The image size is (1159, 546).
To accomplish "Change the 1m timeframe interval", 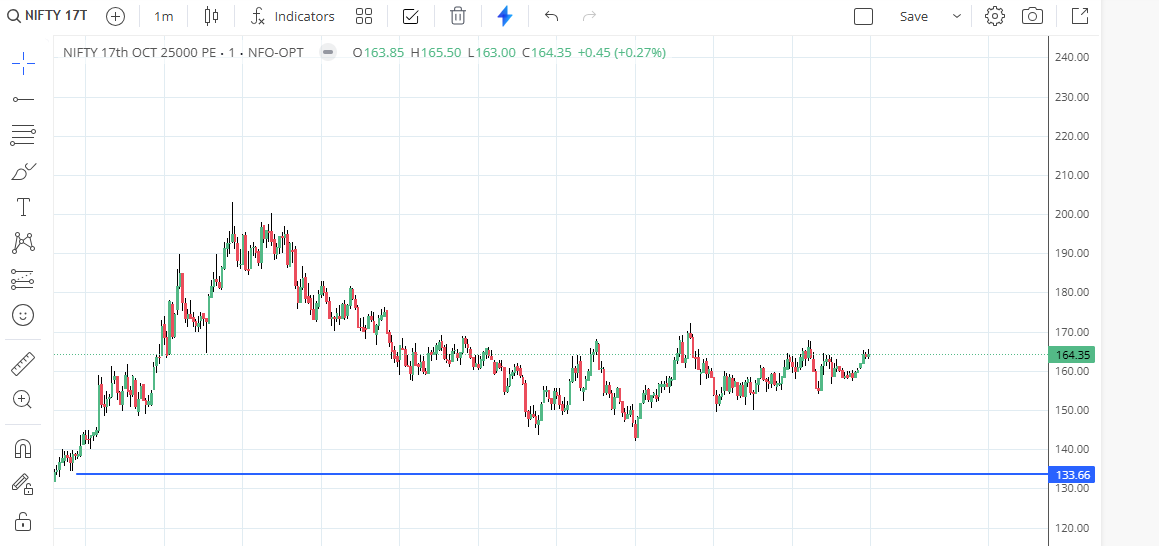I will tap(164, 16).
